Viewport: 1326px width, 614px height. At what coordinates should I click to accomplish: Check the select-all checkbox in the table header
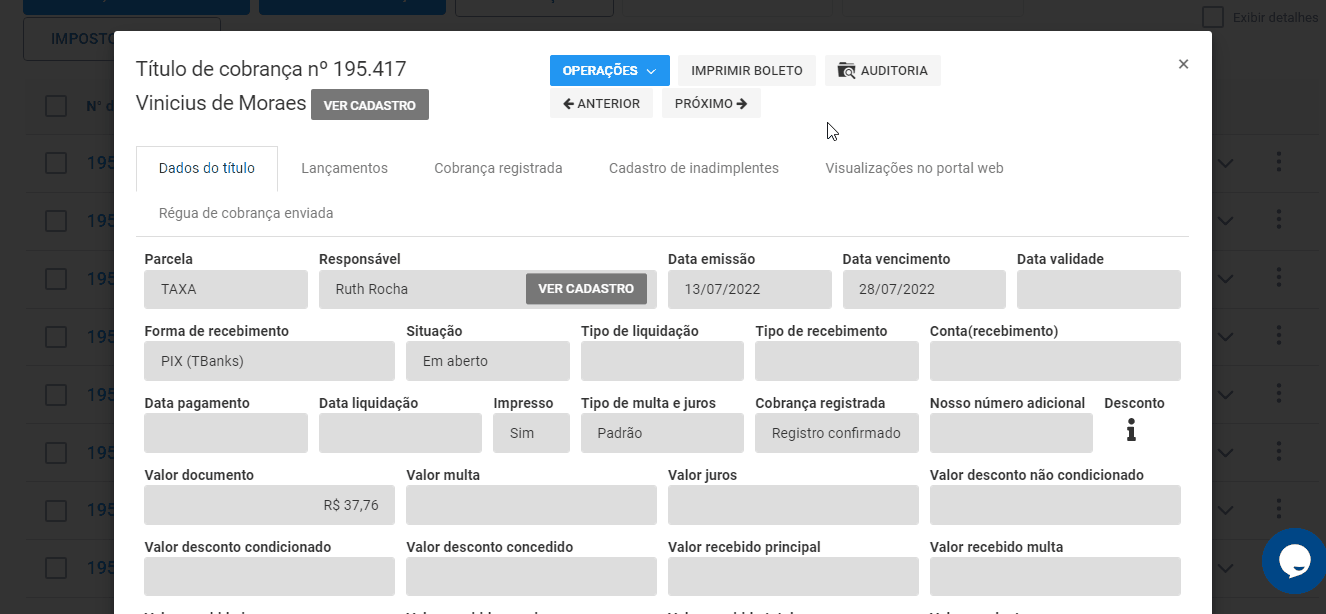[56, 106]
